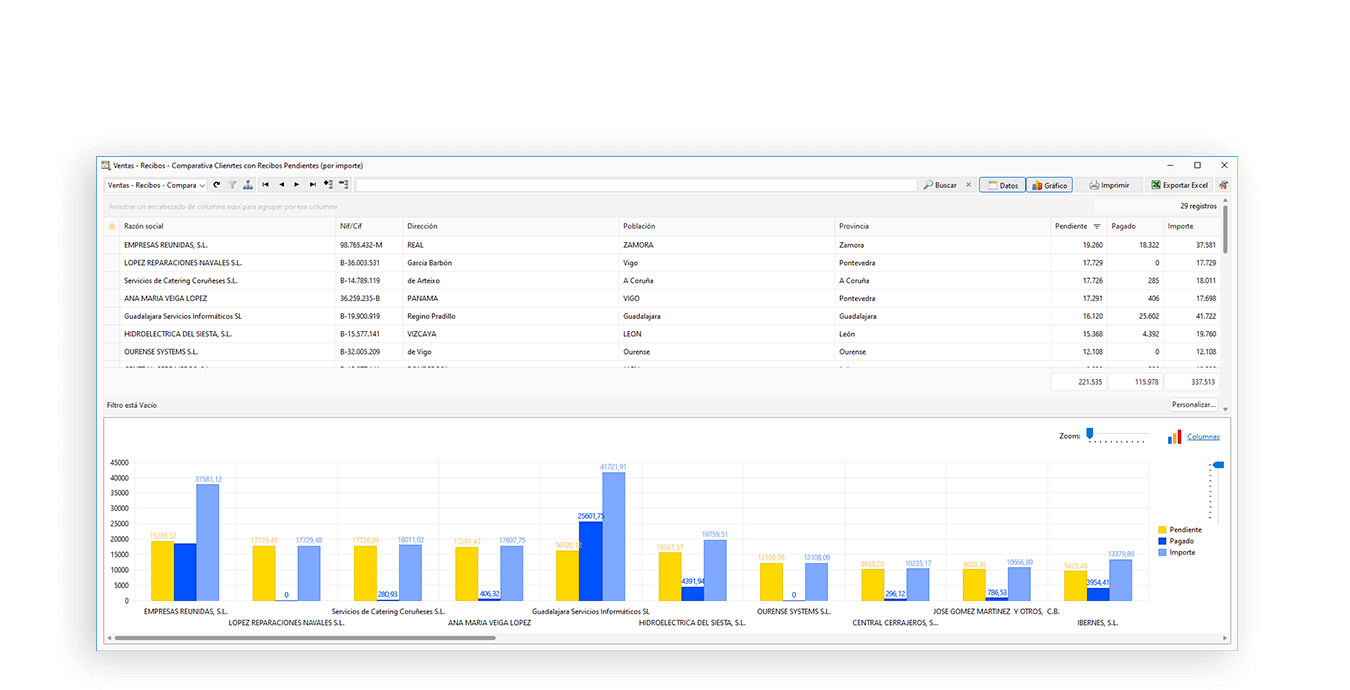Viewport: 1350px width, 690px height.
Task: Click inside the search text field
Action: tap(635, 185)
